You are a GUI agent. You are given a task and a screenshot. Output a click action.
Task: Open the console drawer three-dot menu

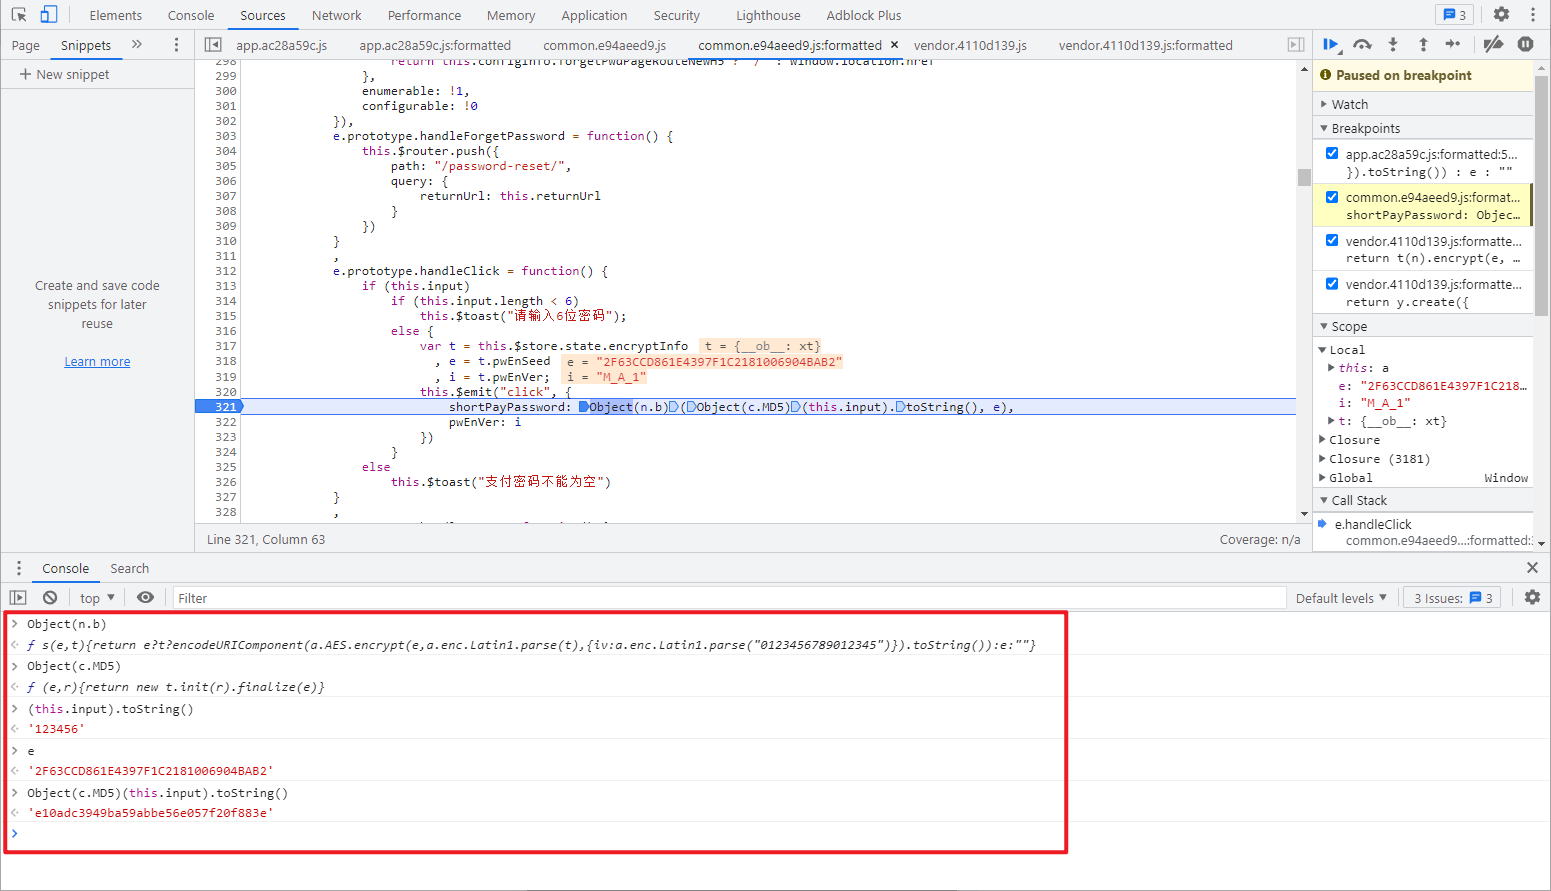(19, 568)
